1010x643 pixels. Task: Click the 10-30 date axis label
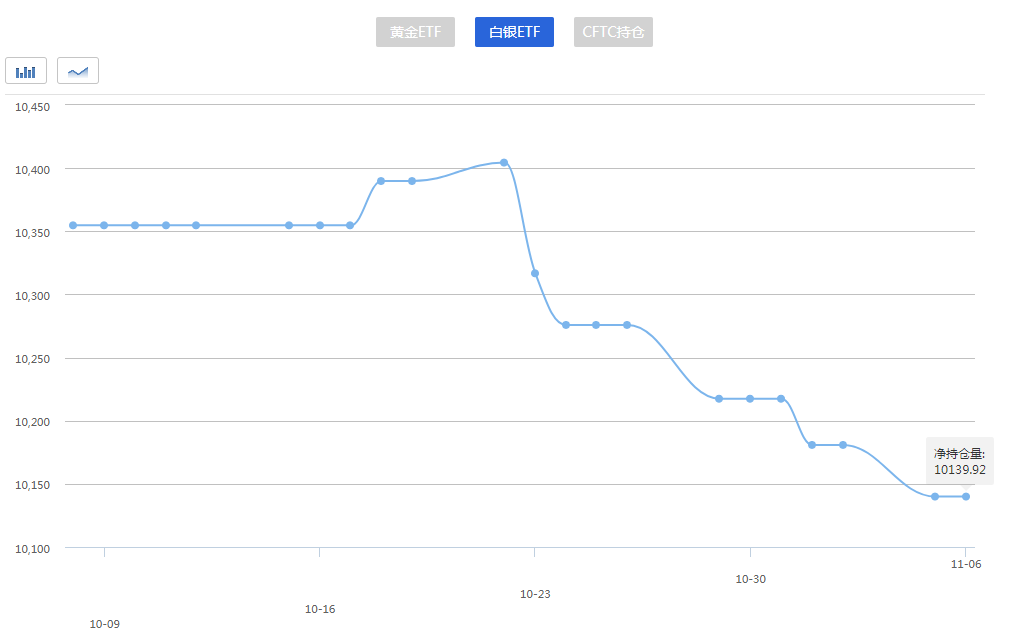tap(750, 579)
